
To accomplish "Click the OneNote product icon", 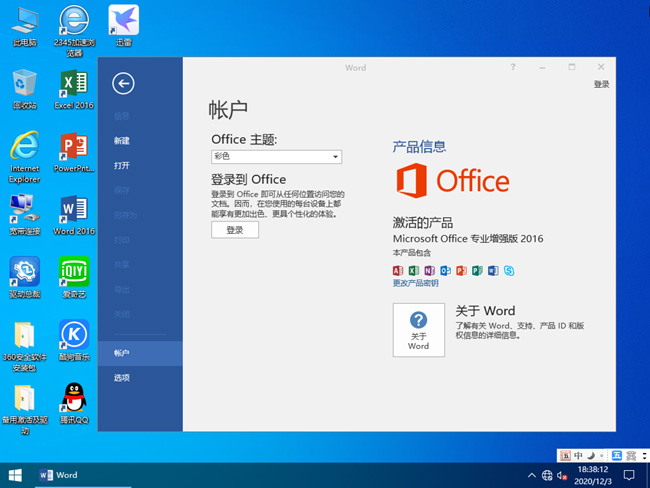I will pos(429,271).
